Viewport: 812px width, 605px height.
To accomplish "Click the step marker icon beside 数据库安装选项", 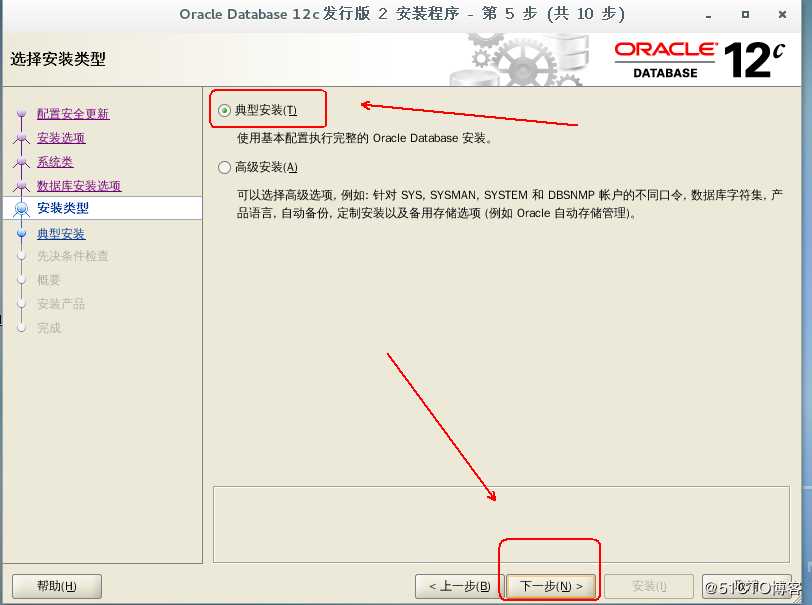I will [x=21, y=185].
